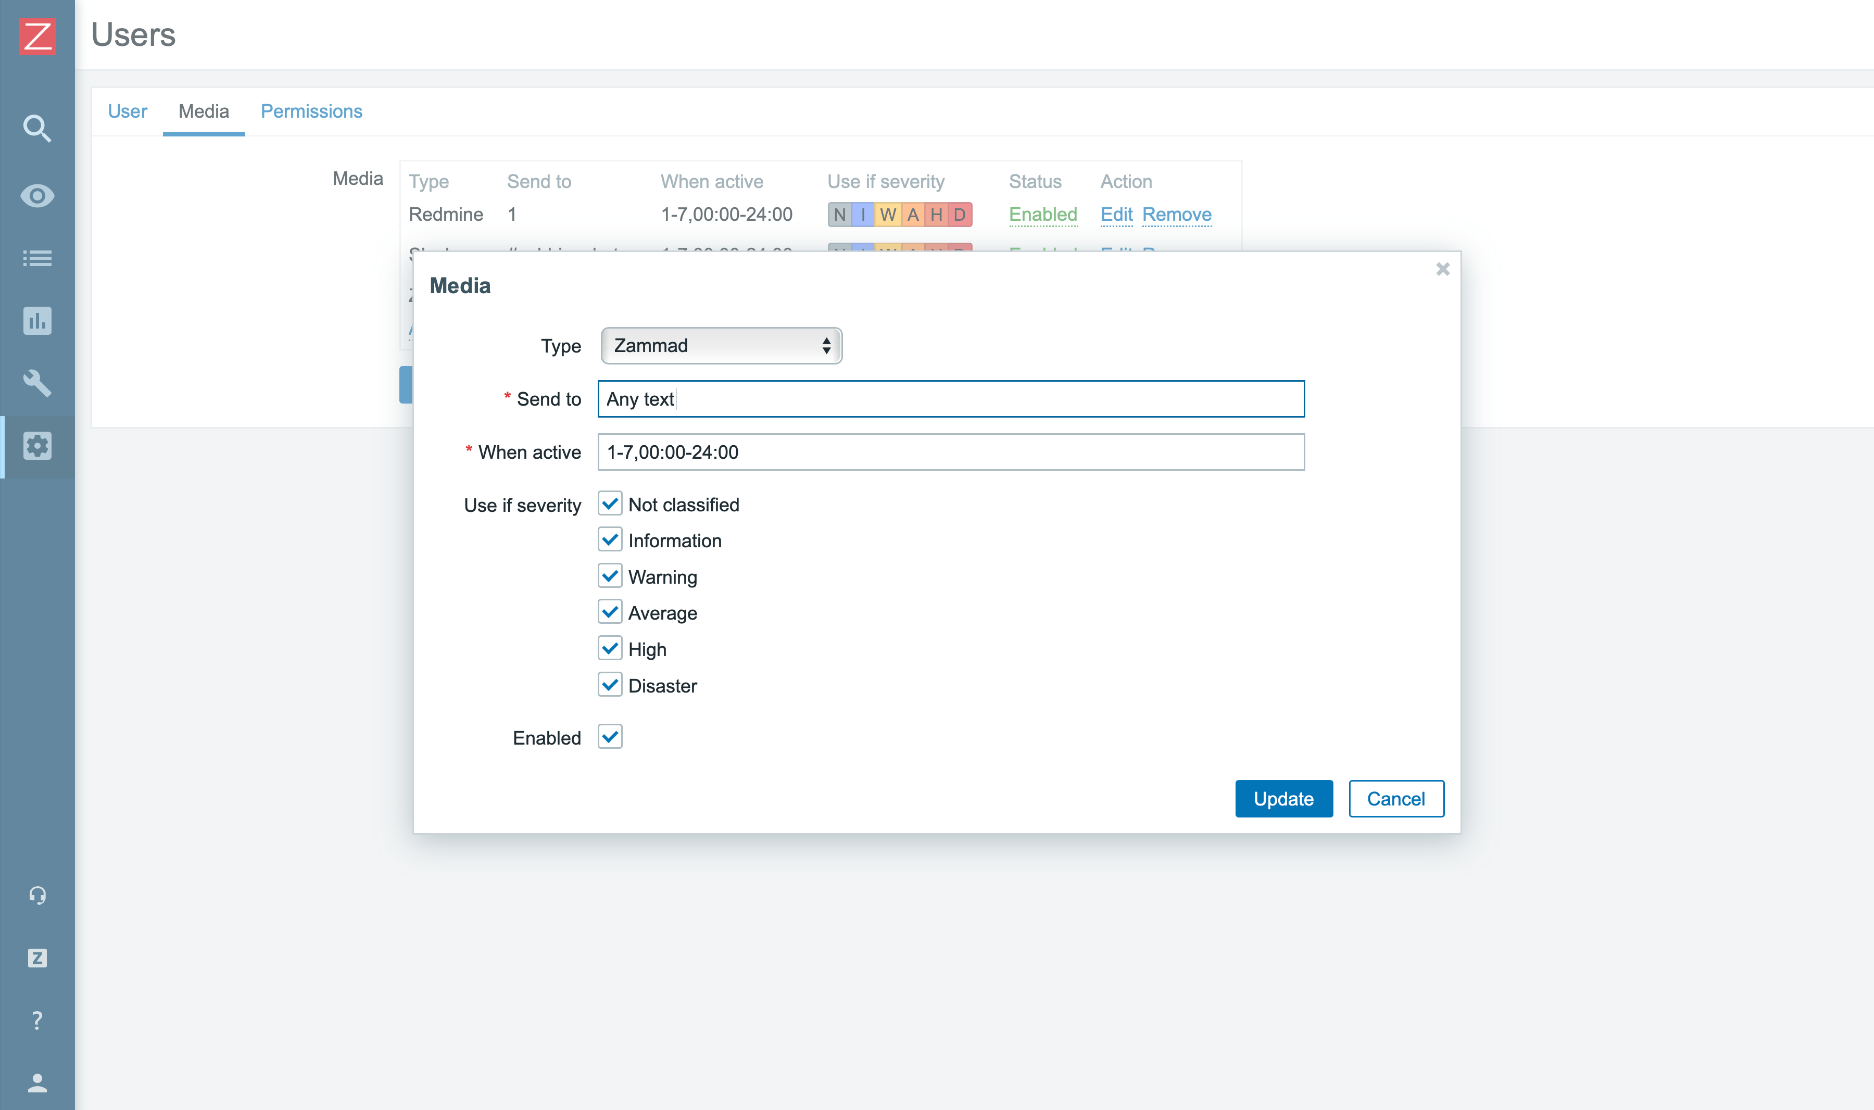Uncheck the Not classified severity checkbox
1874x1110 pixels.
tap(610, 504)
